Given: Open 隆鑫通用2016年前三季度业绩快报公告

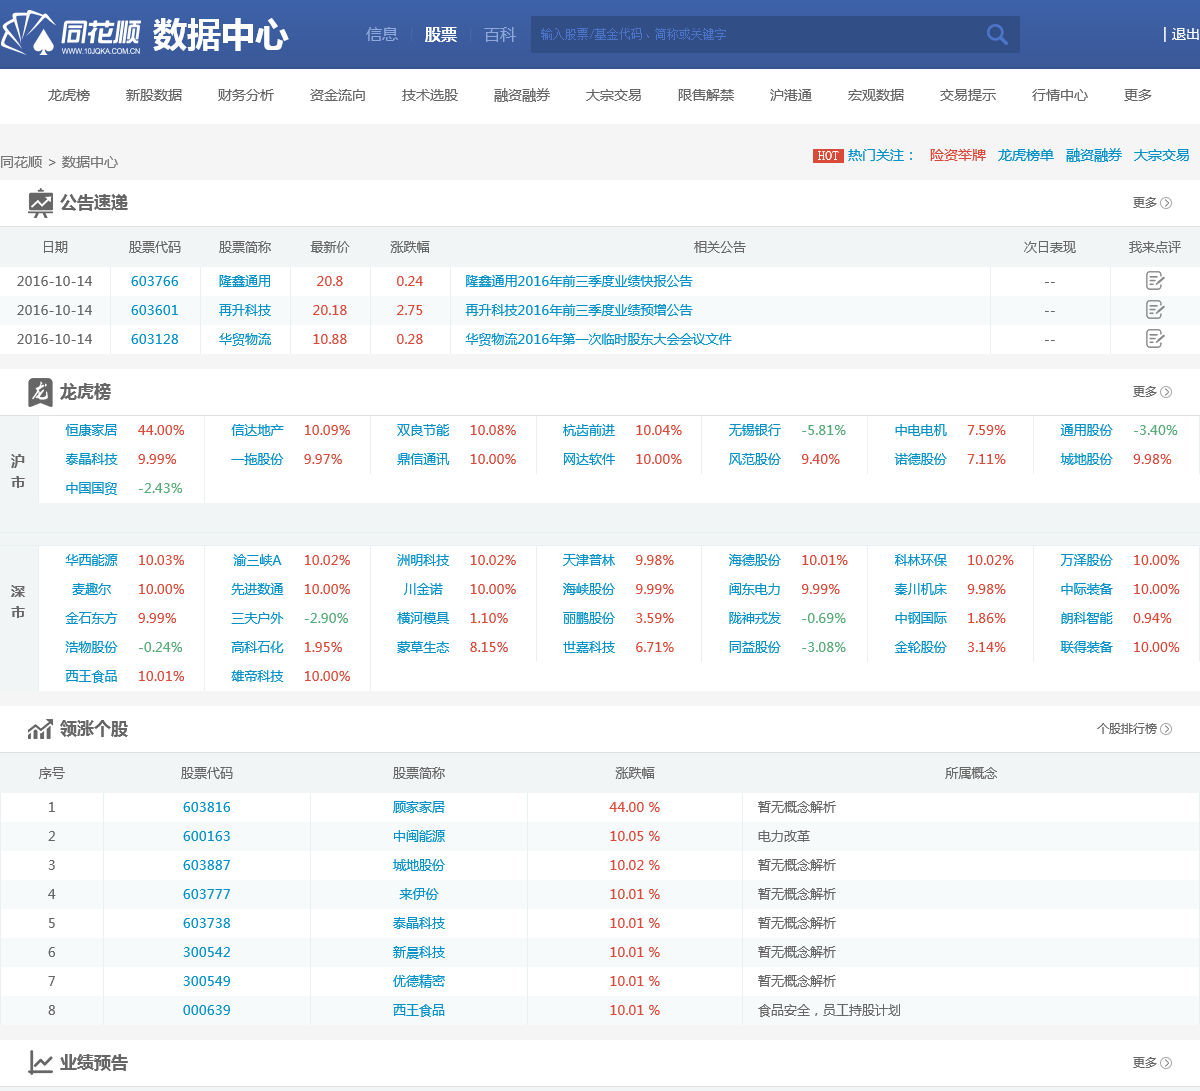Looking at the screenshot, I should [579, 281].
